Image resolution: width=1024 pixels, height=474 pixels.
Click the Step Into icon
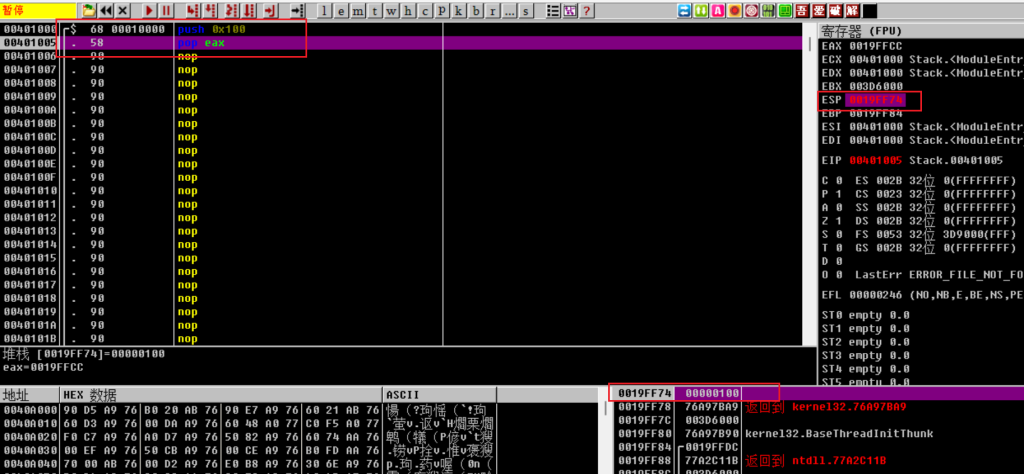click(191, 9)
